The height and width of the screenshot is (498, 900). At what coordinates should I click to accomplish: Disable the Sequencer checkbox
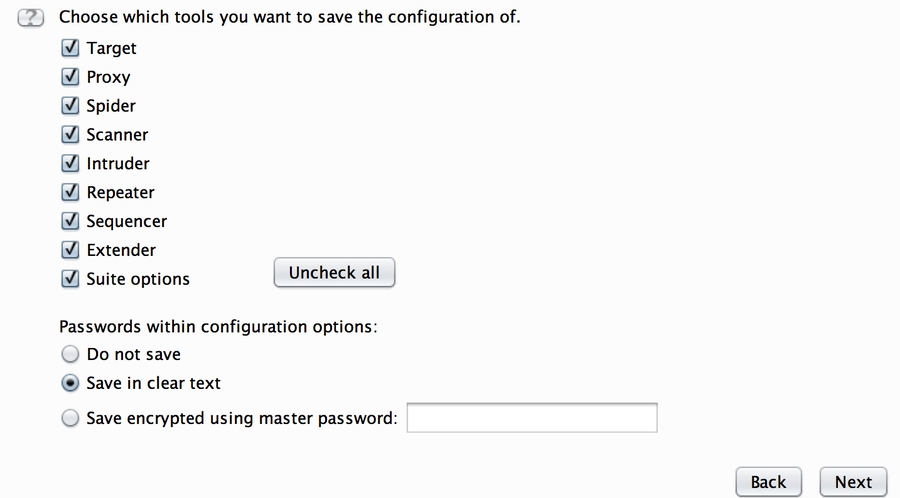coord(70,221)
